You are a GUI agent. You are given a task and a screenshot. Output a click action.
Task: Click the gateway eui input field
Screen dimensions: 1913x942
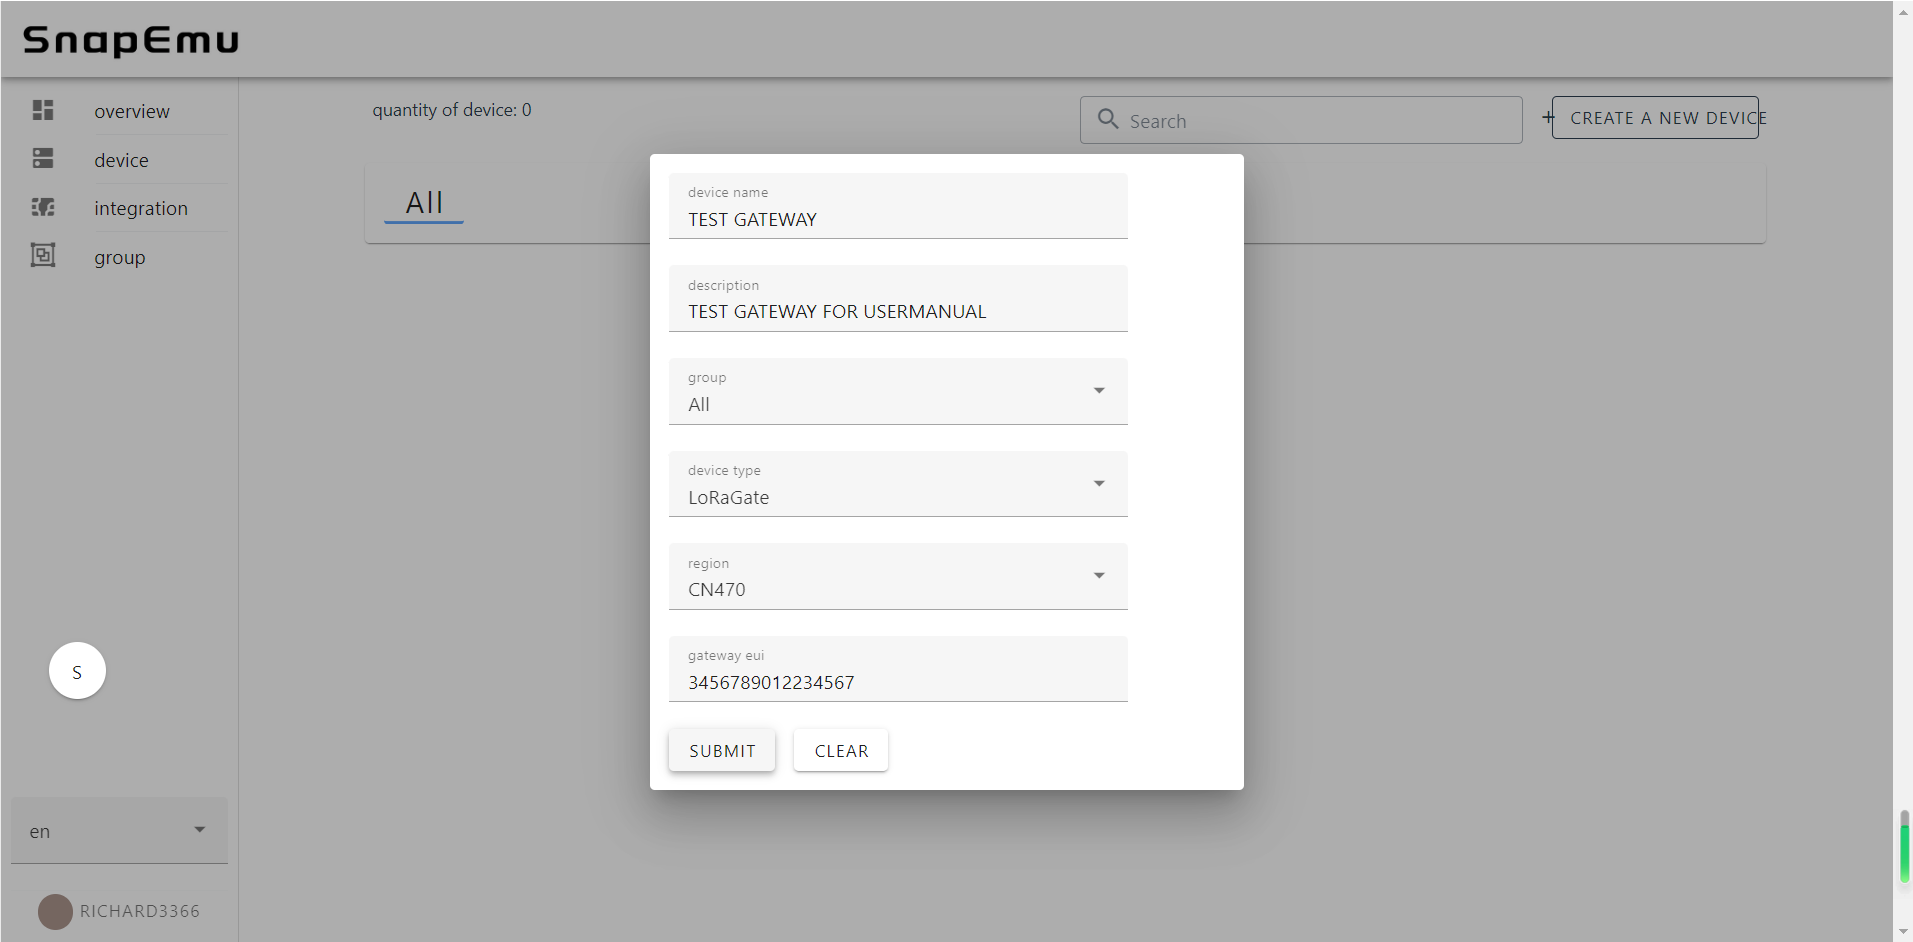click(x=897, y=682)
